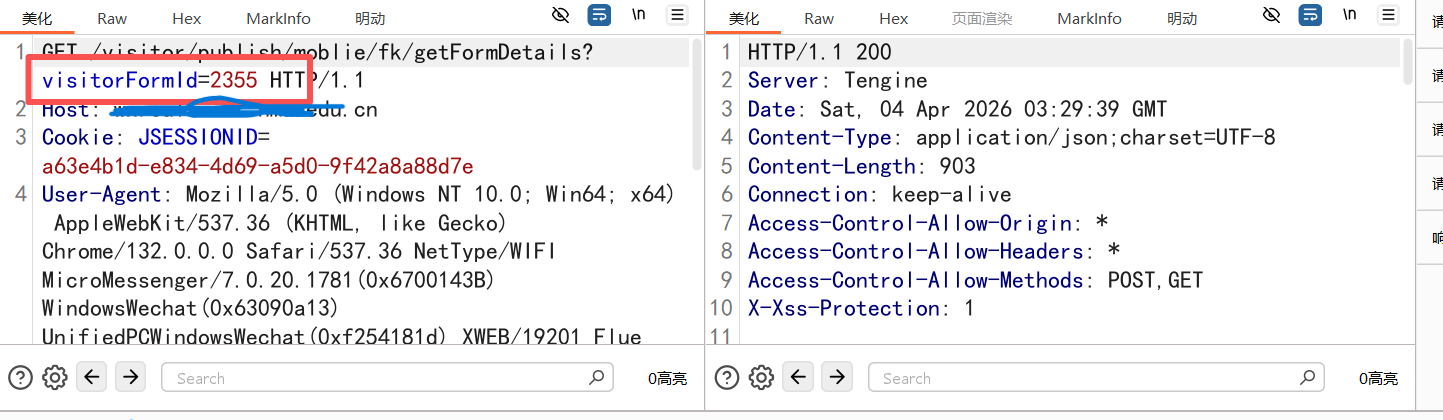Toggle word wrap icon in response panel
The height and width of the screenshot is (420, 1443).
[x=1310, y=15]
